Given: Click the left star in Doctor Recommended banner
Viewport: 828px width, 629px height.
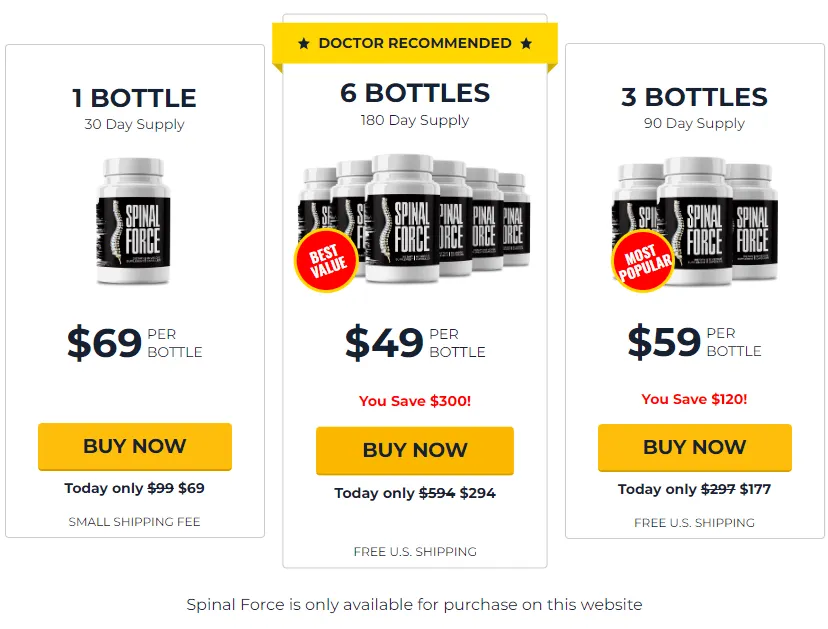Looking at the screenshot, I should coord(304,43).
